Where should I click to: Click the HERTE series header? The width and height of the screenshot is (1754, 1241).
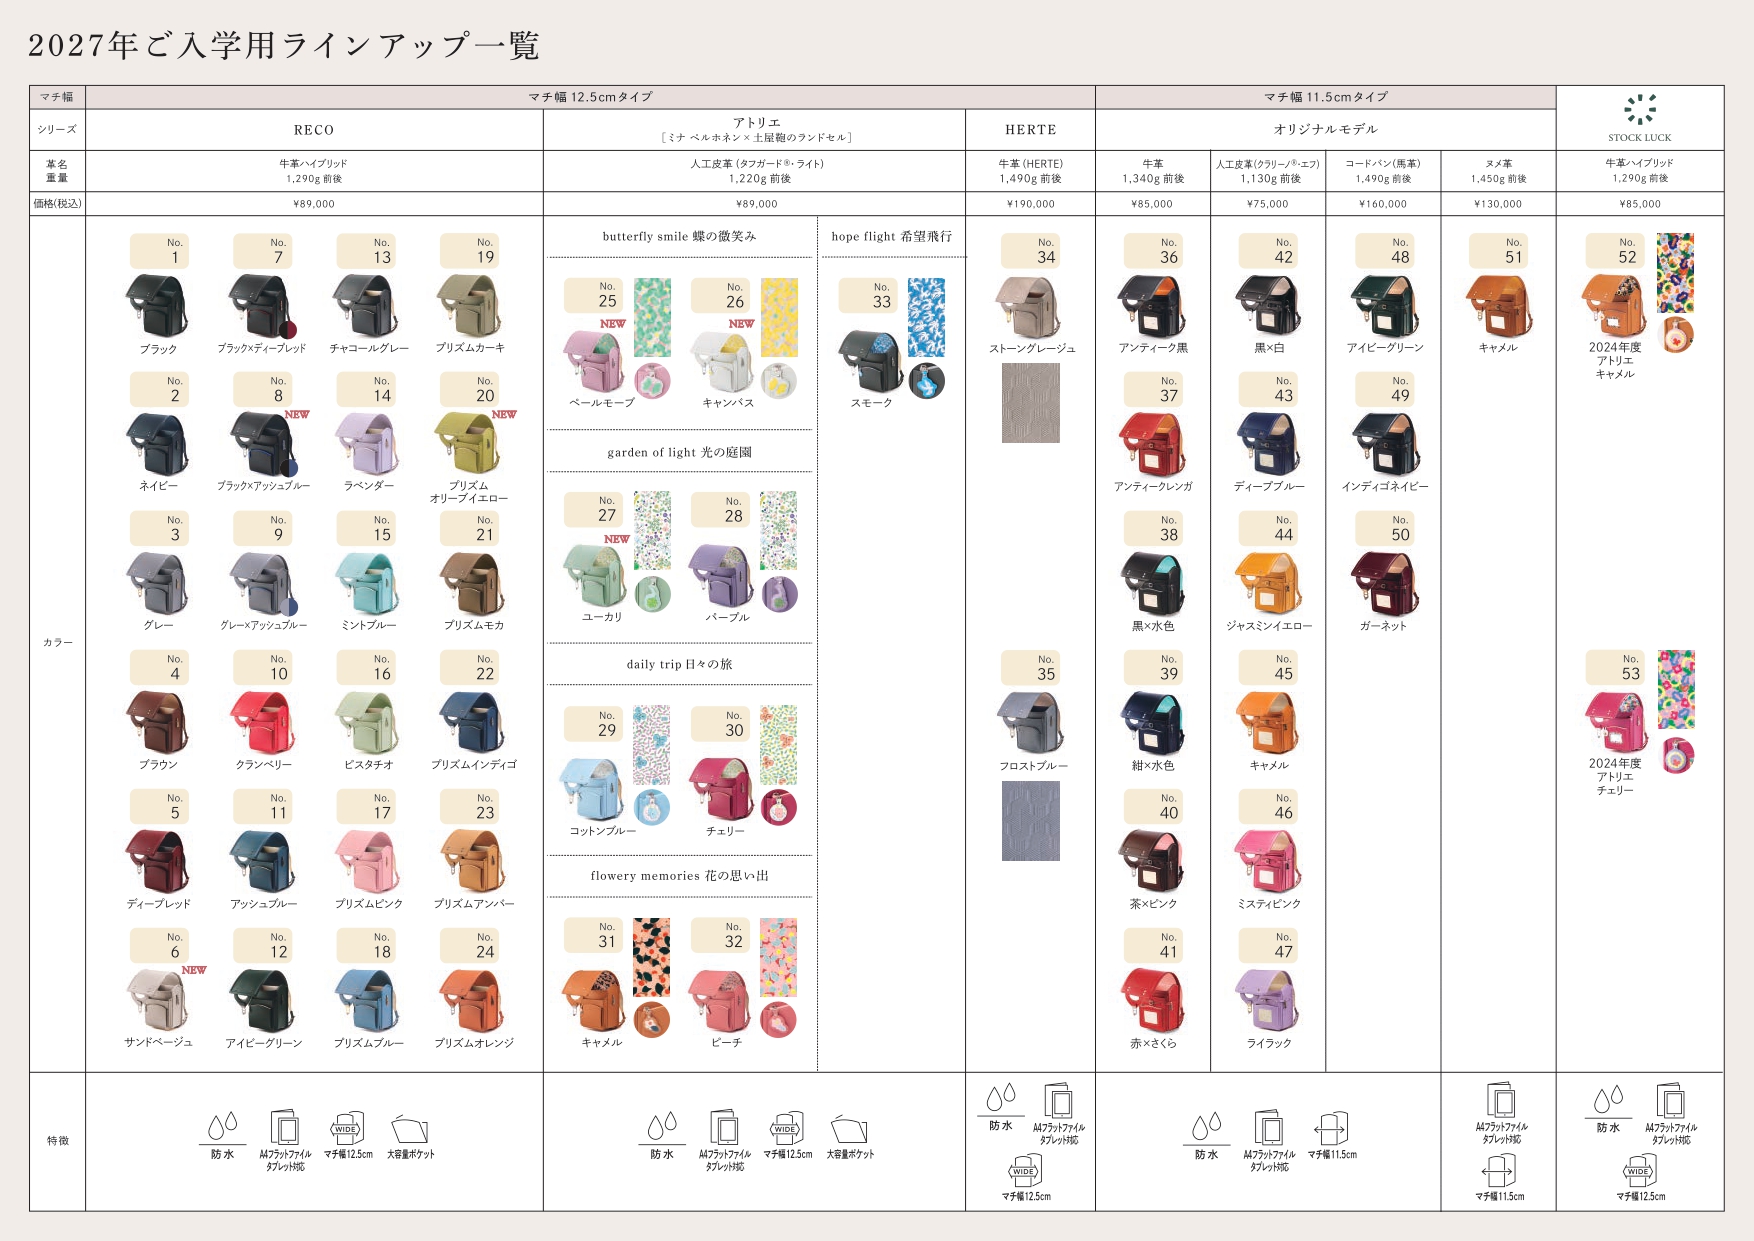[1030, 130]
